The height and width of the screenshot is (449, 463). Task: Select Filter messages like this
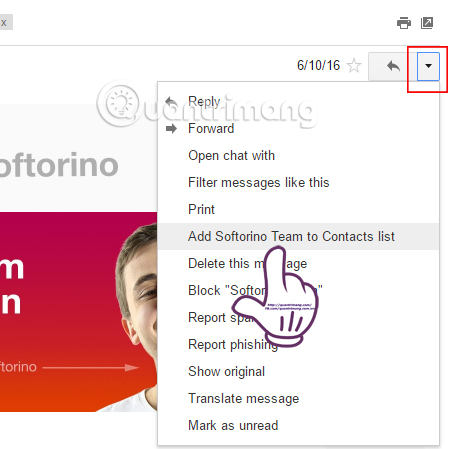298,182
